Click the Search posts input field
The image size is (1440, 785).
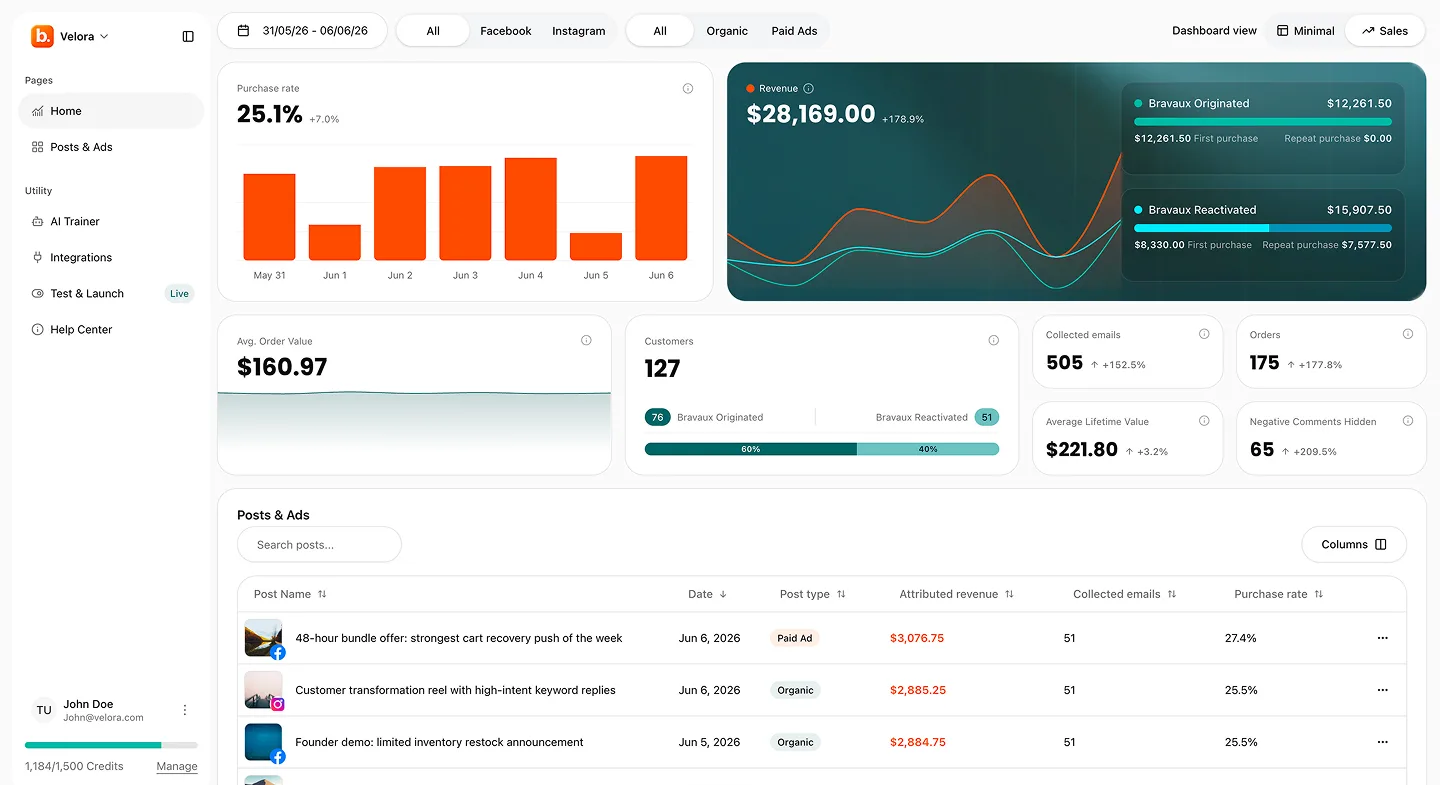click(x=319, y=544)
